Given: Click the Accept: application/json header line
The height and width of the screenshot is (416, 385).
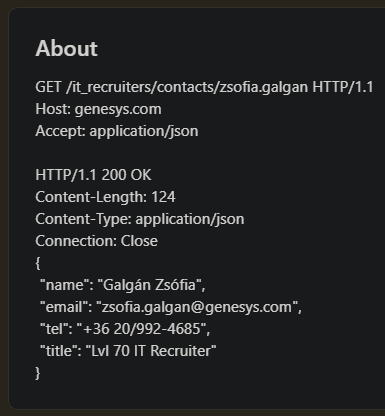Looking at the screenshot, I should 117,131.
